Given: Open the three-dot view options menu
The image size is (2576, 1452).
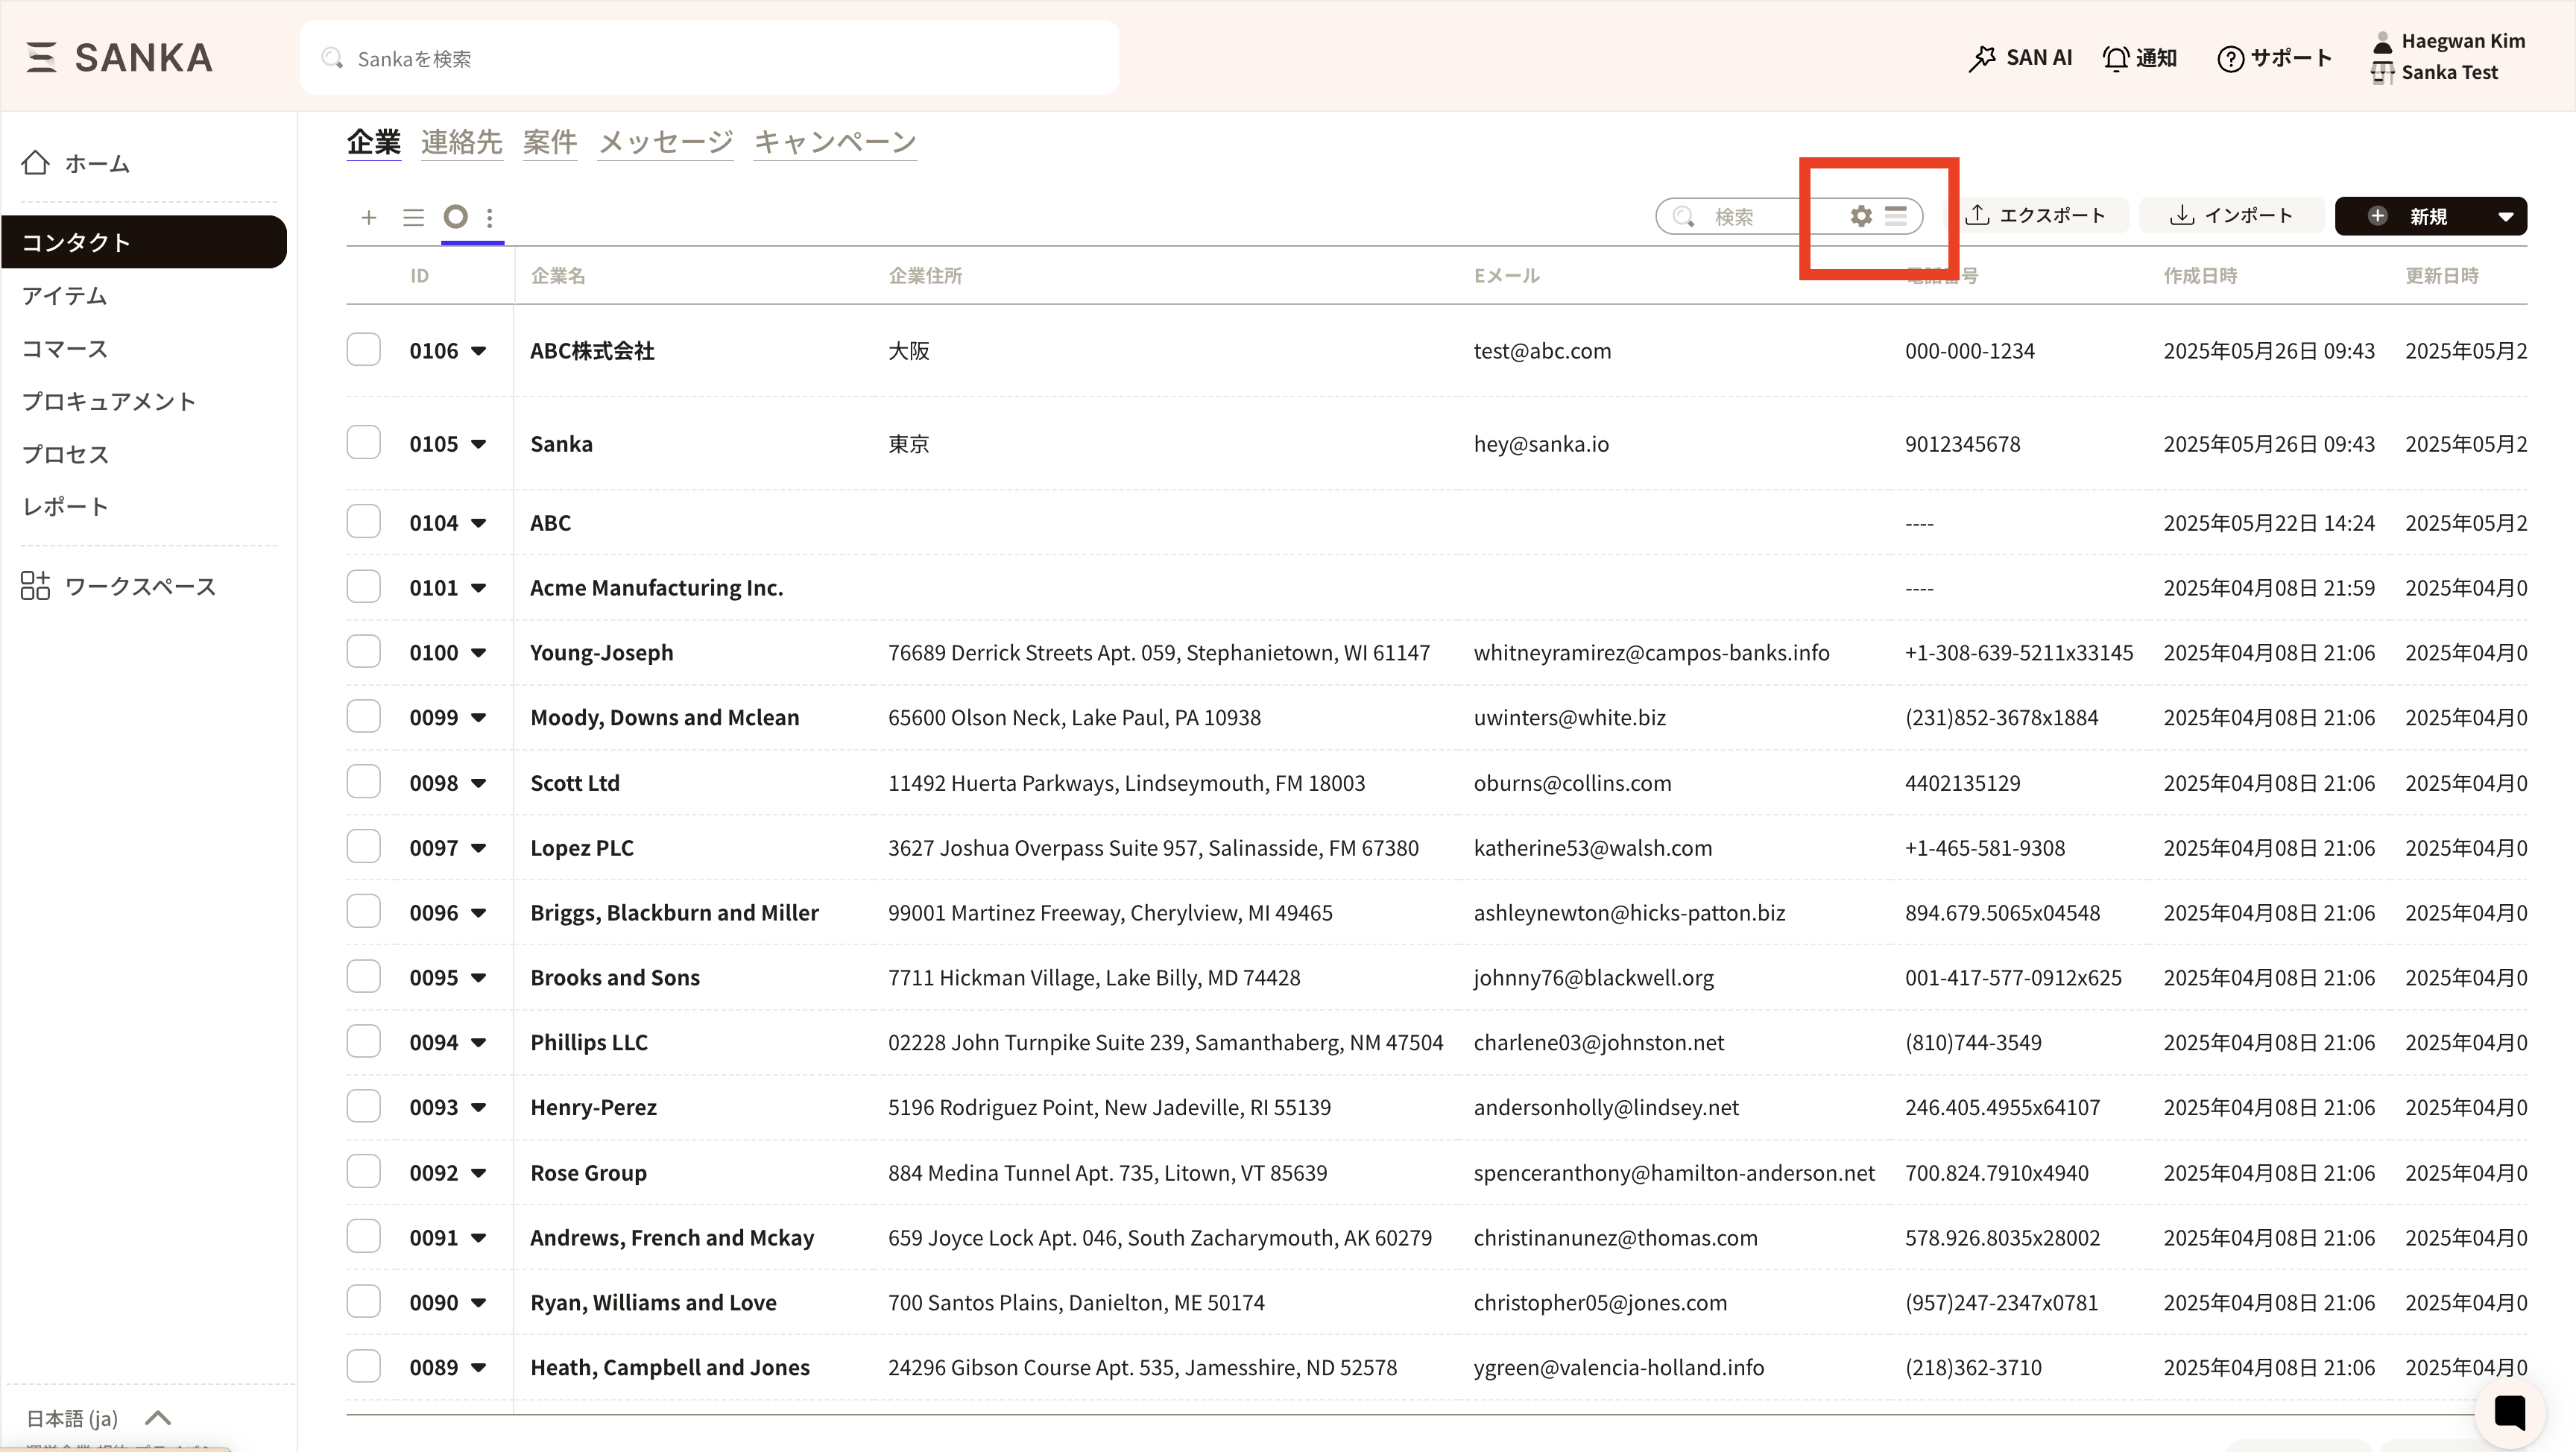Looking at the screenshot, I should point(489,217).
